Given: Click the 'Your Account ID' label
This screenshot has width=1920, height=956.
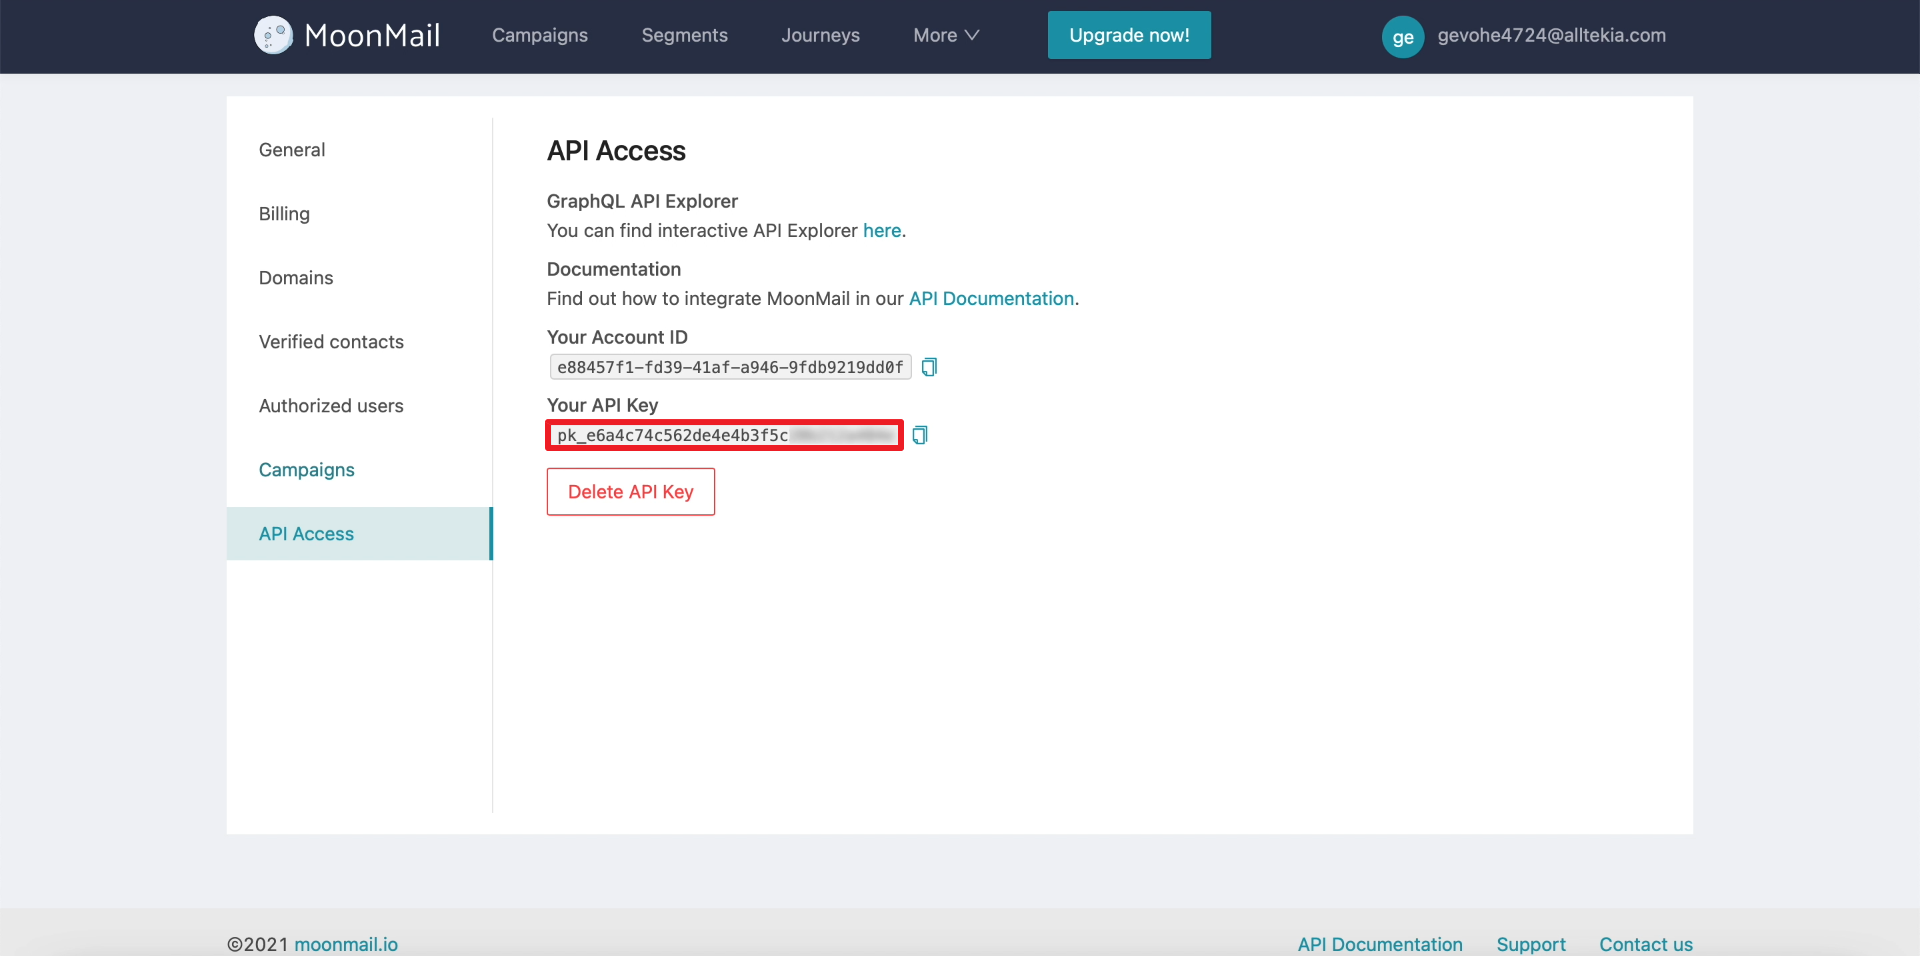Looking at the screenshot, I should [617, 337].
